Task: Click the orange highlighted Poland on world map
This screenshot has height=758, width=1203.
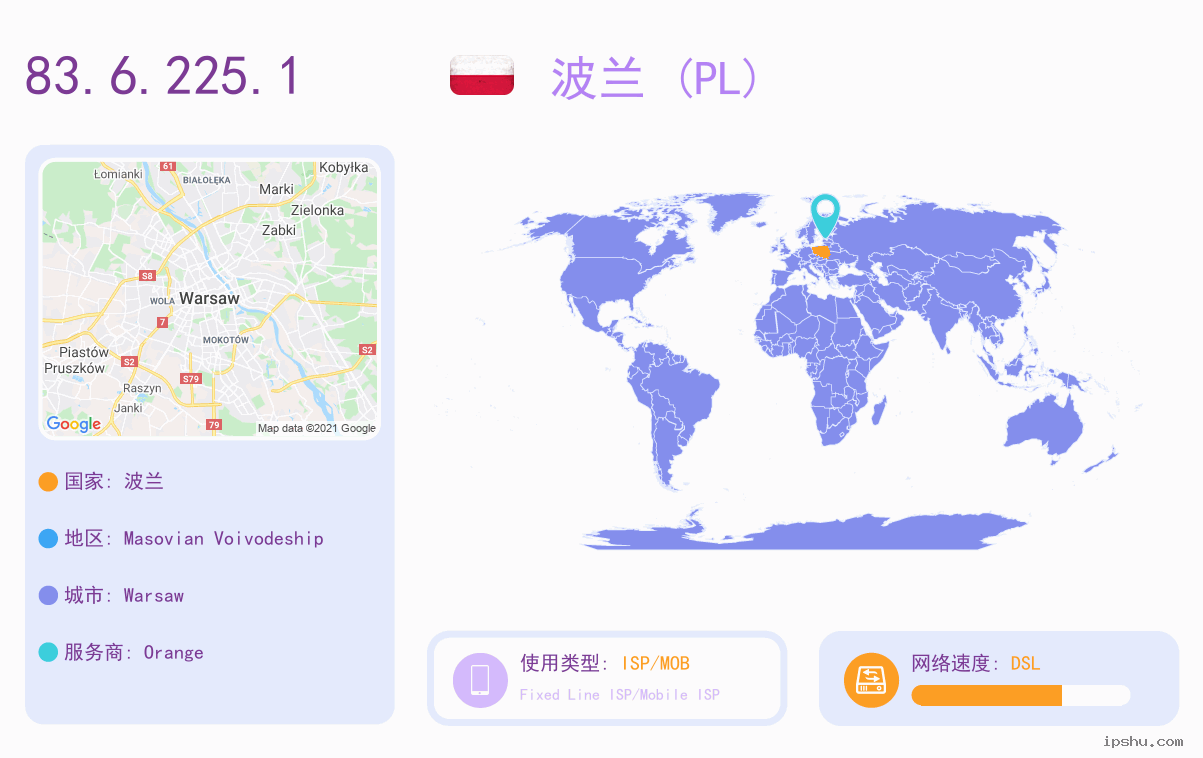Action: (x=822, y=251)
